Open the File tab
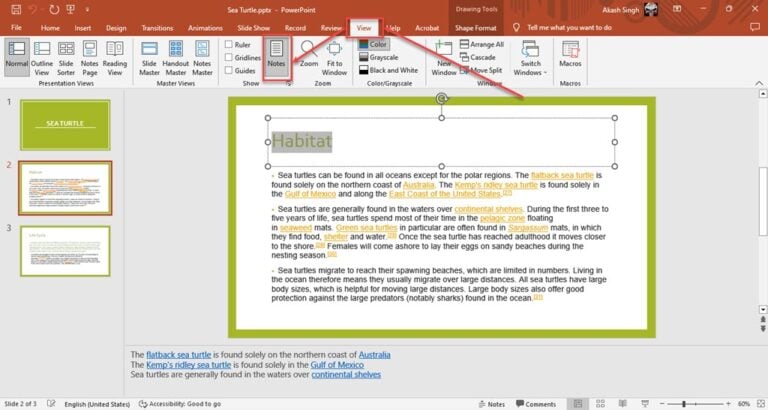 16,28
